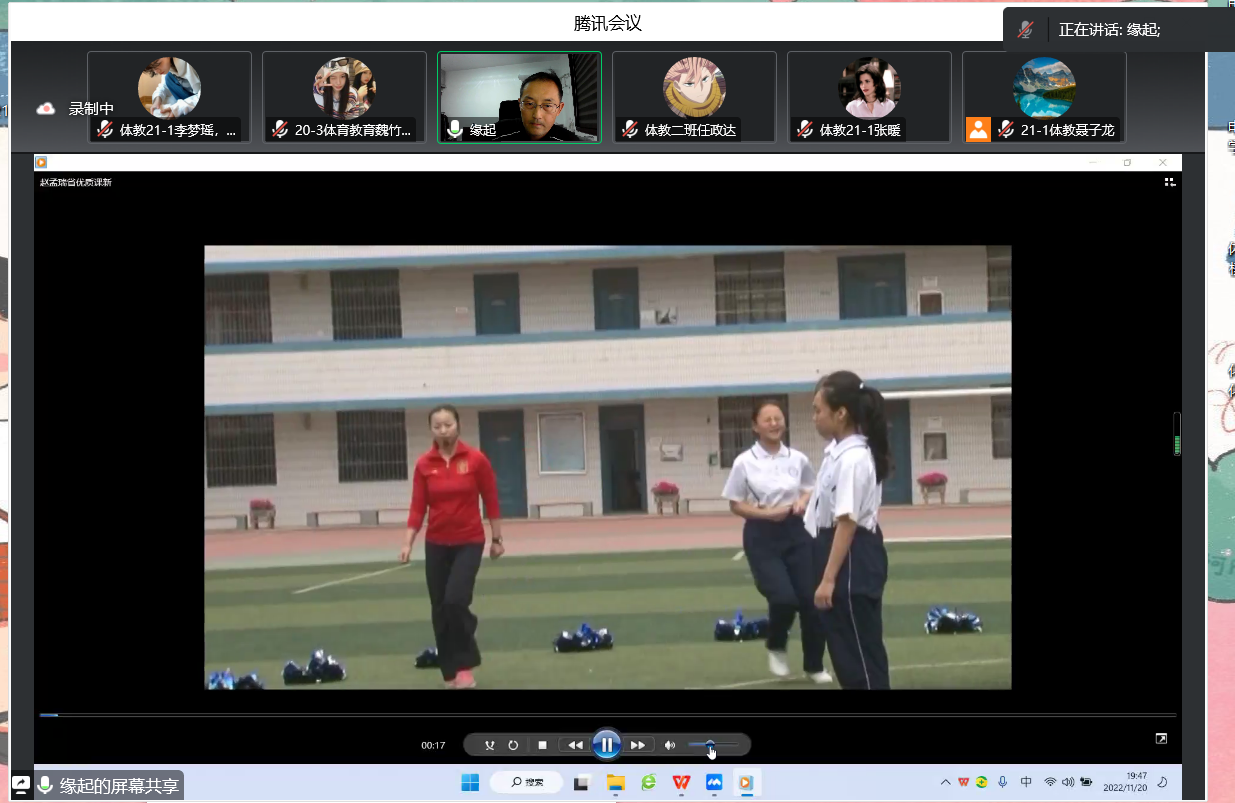Click the switch-to-library icon at top right of player

pos(1169,182)
